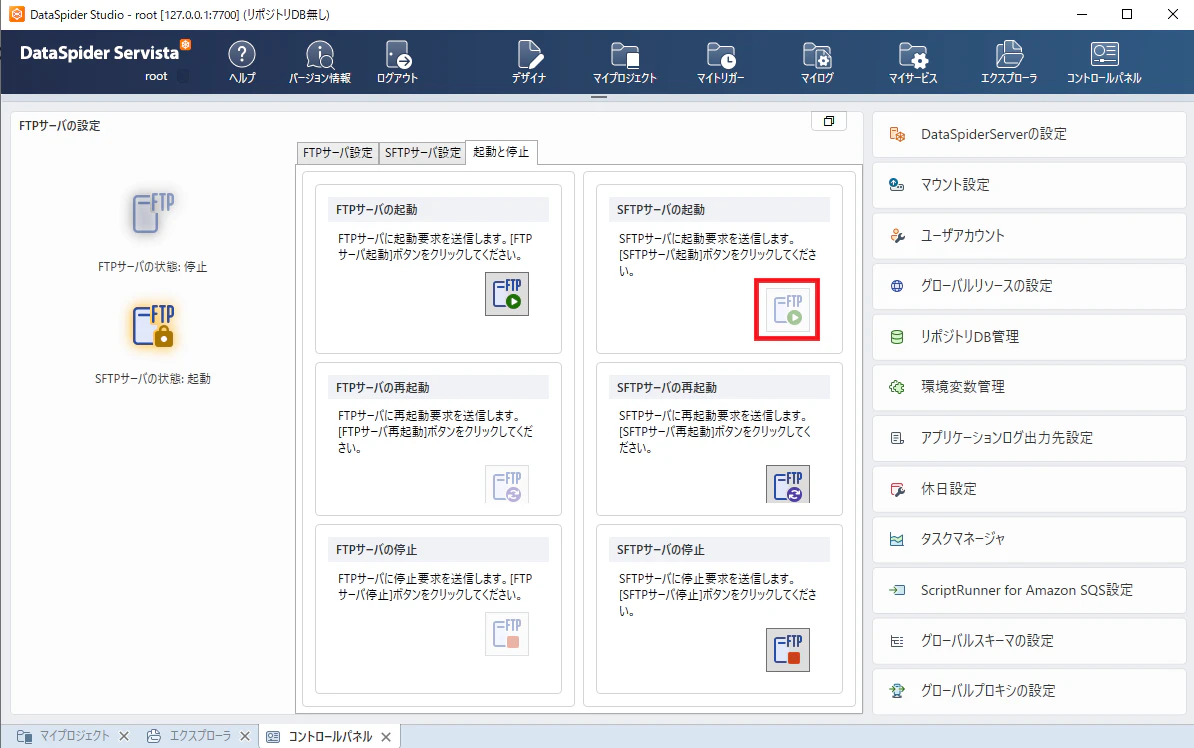Click the タスクマネージャ chart icon
This screenshot has width=1194, height=748.
click(x=897, y=539)
